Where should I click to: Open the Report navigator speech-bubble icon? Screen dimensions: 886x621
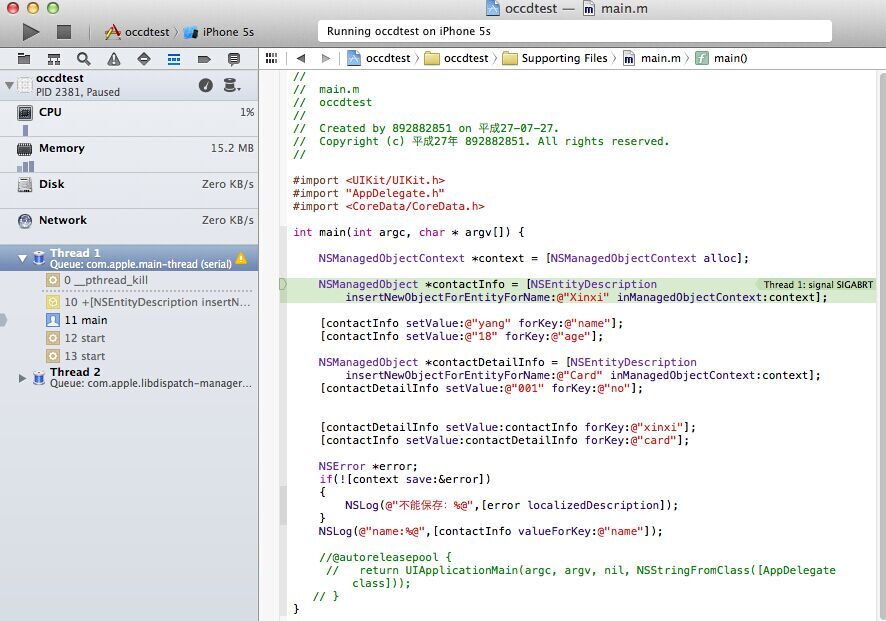point(233,59)
